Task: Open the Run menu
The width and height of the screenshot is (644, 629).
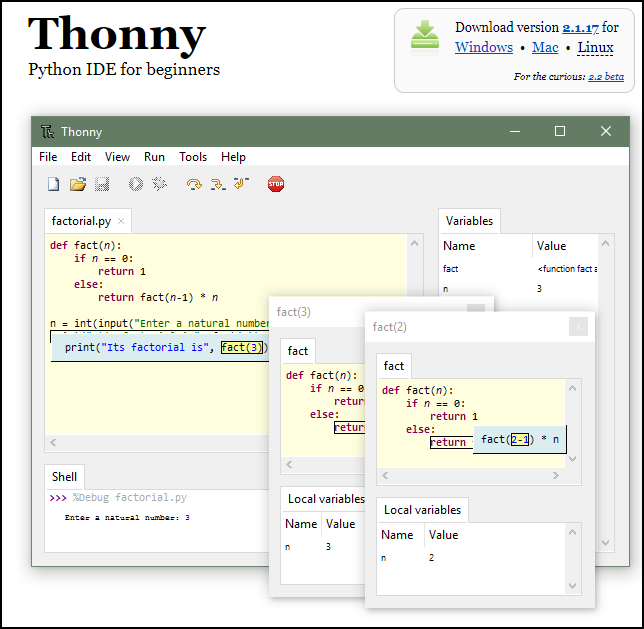Action: [154, 157]
